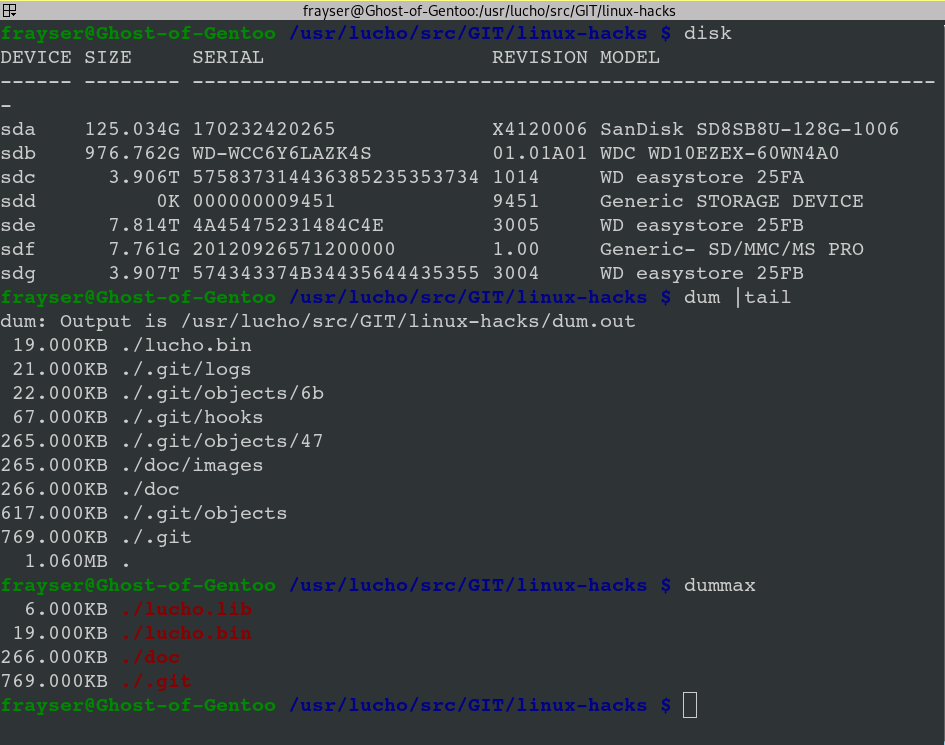Select model 'SanDisk SD8SB8U-128G-1006'

(x=749, y=129)
